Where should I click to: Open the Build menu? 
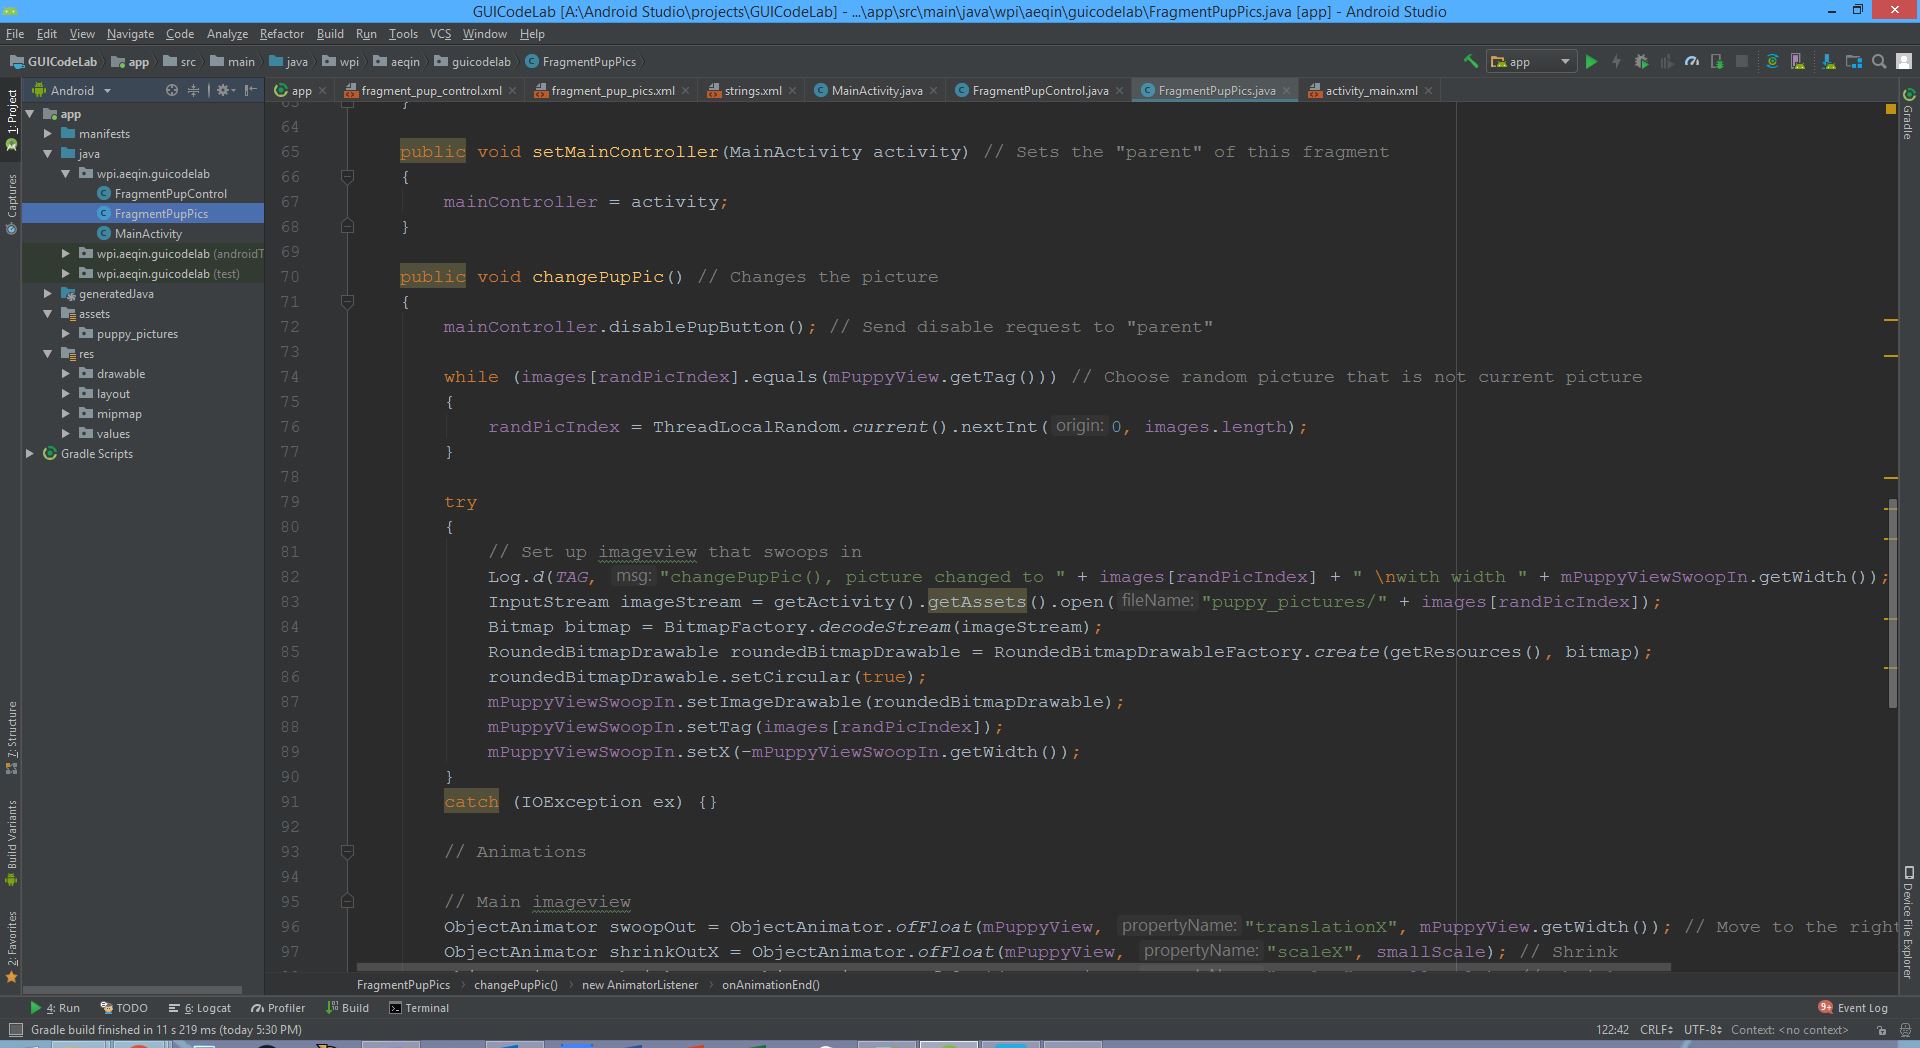[x=330, y=33]
